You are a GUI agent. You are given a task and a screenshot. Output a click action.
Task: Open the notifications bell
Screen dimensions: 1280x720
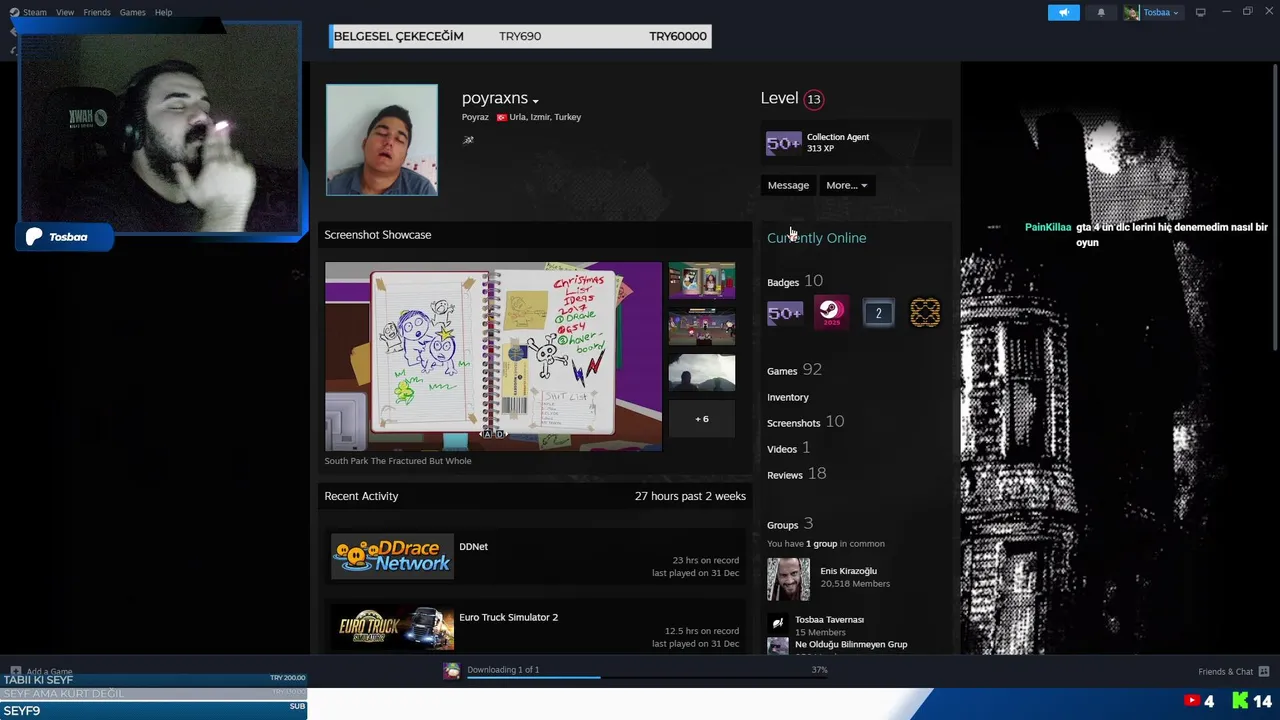click(1101, 12)
